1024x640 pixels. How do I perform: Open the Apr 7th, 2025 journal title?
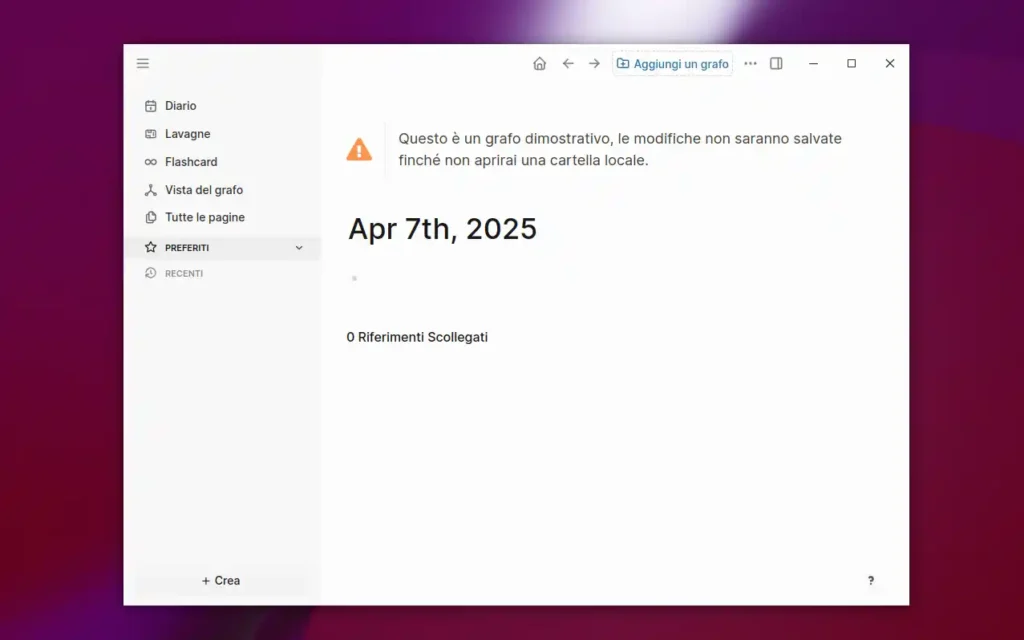442,229
